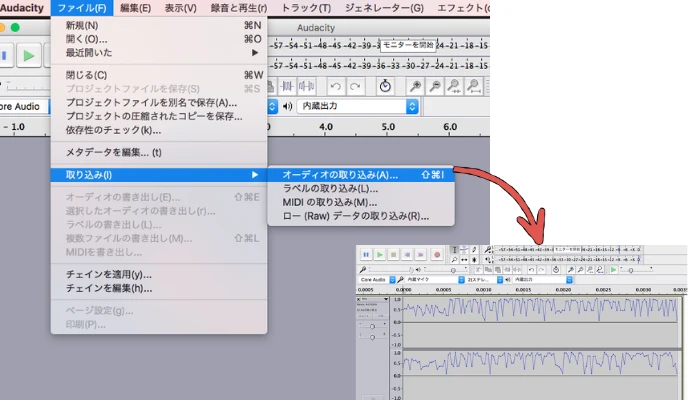The height and width of the screenshot is (400, 700).
Task: Click Stop in the small Audacity window
Action: click(x=393, y=254)
